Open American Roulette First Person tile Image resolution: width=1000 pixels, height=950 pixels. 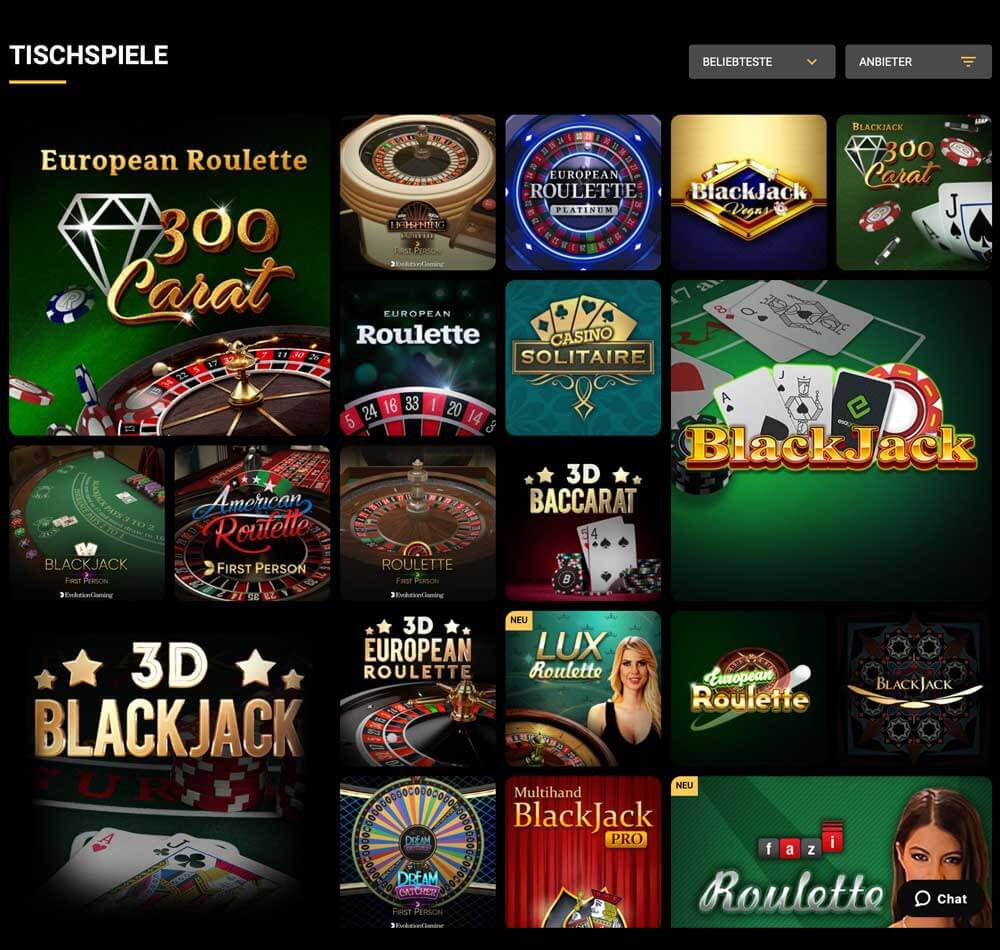(253, 523)
